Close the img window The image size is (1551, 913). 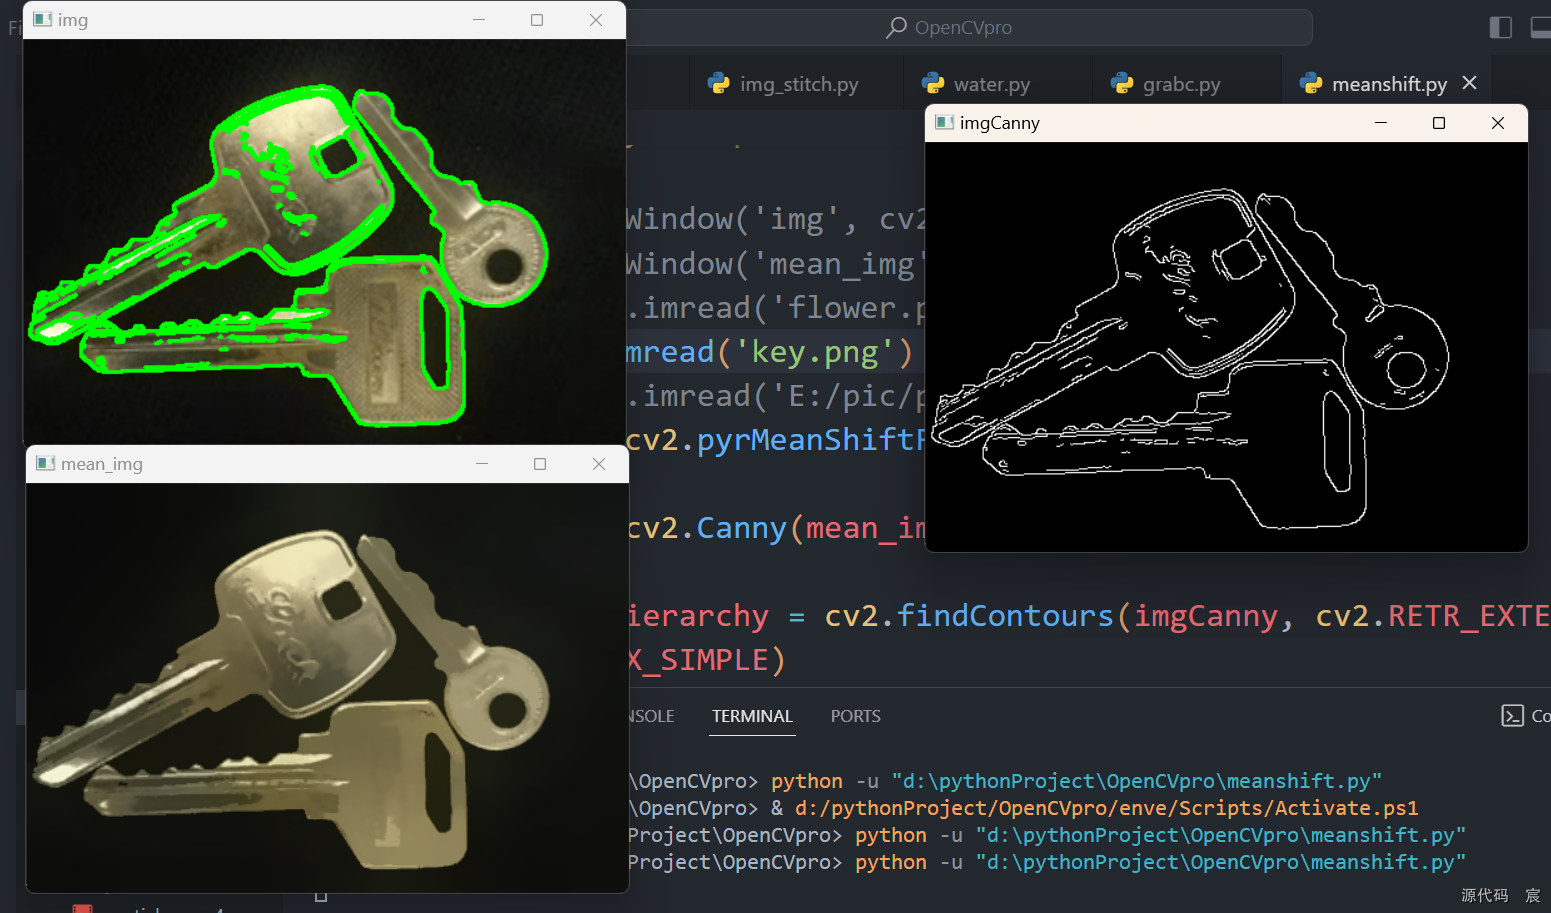pos(596,20)
